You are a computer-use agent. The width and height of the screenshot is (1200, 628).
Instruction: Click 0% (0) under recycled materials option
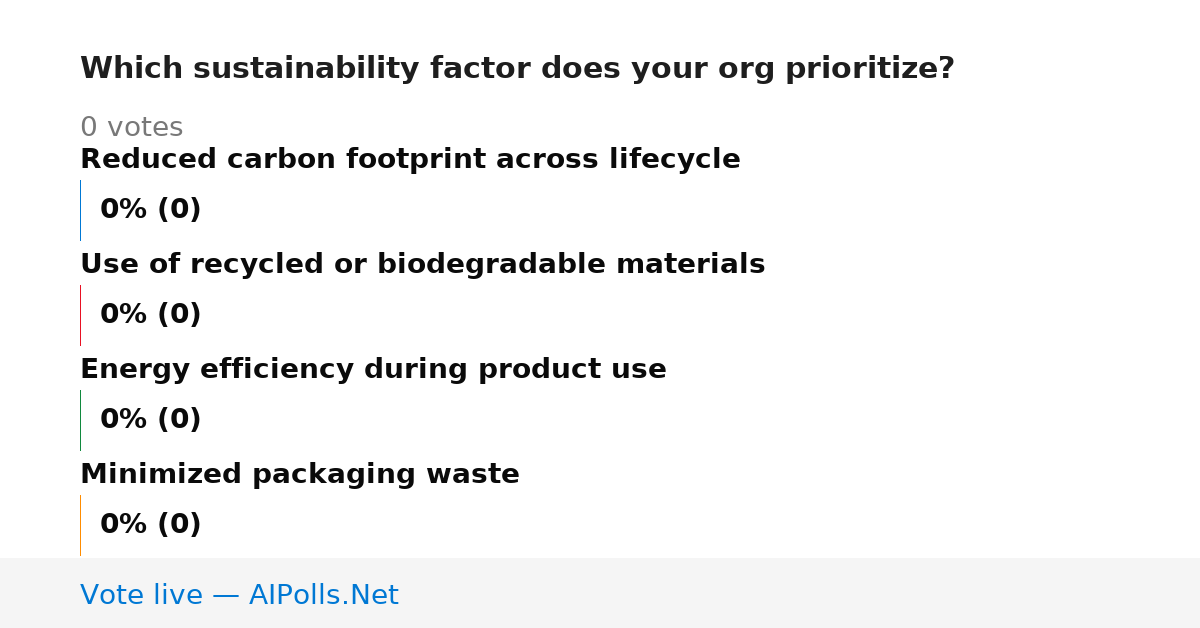point(150,315)
